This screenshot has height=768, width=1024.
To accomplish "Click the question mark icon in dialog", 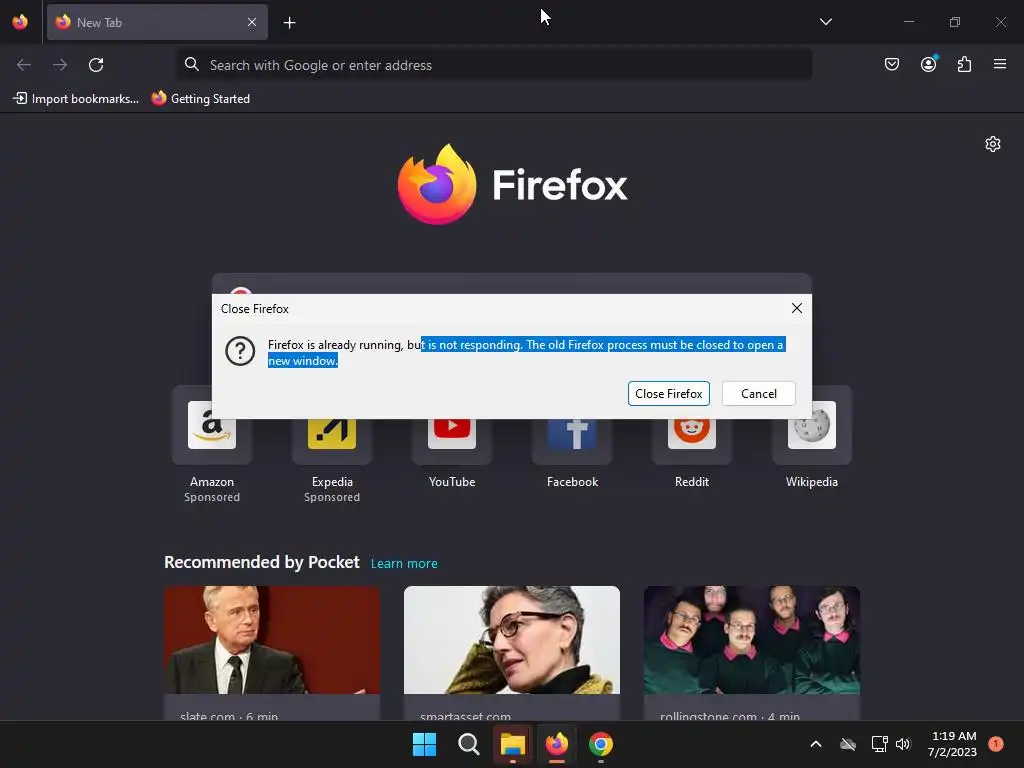I will pos(240,351).
